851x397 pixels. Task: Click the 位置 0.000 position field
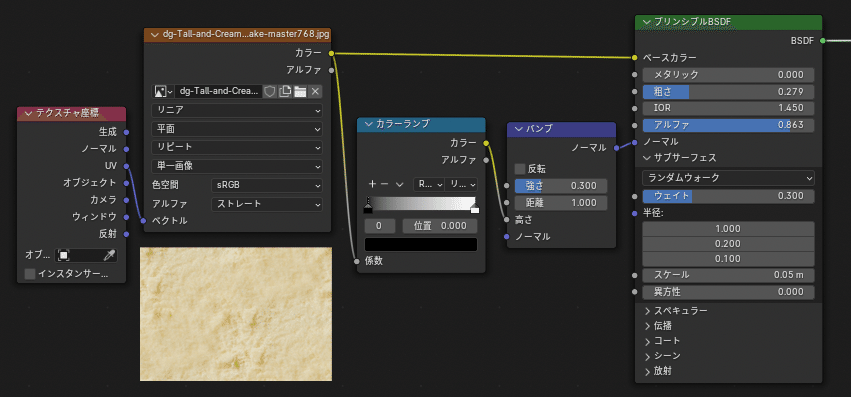pos(440,226)
